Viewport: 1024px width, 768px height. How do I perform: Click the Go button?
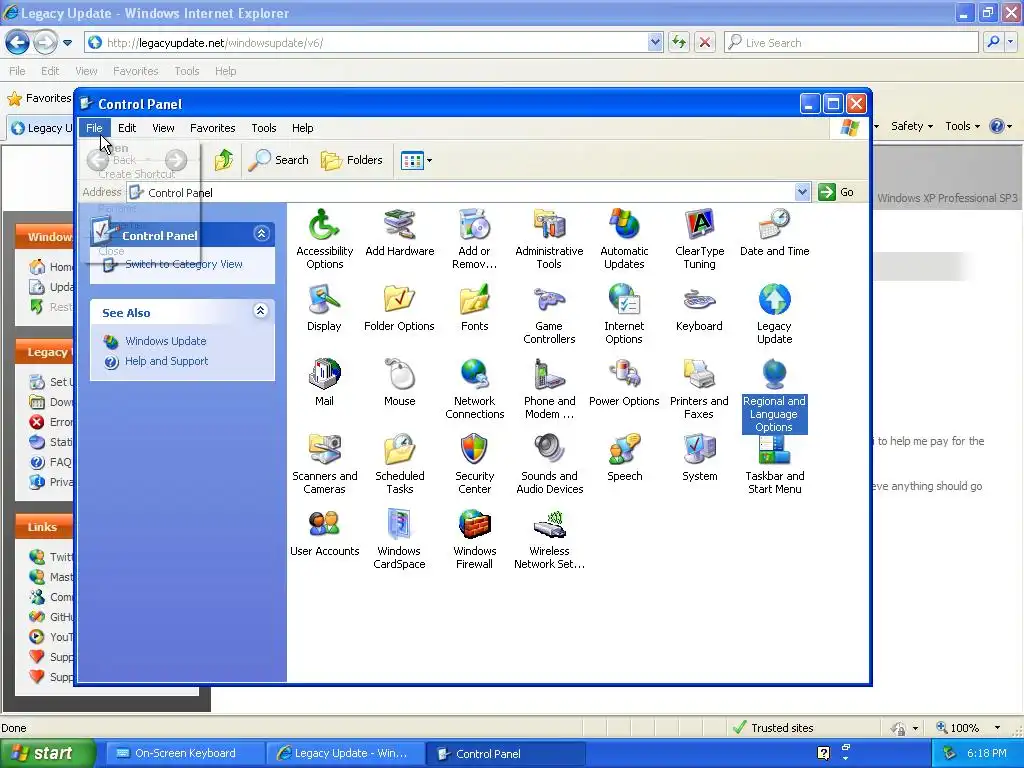tap(836, 192)
